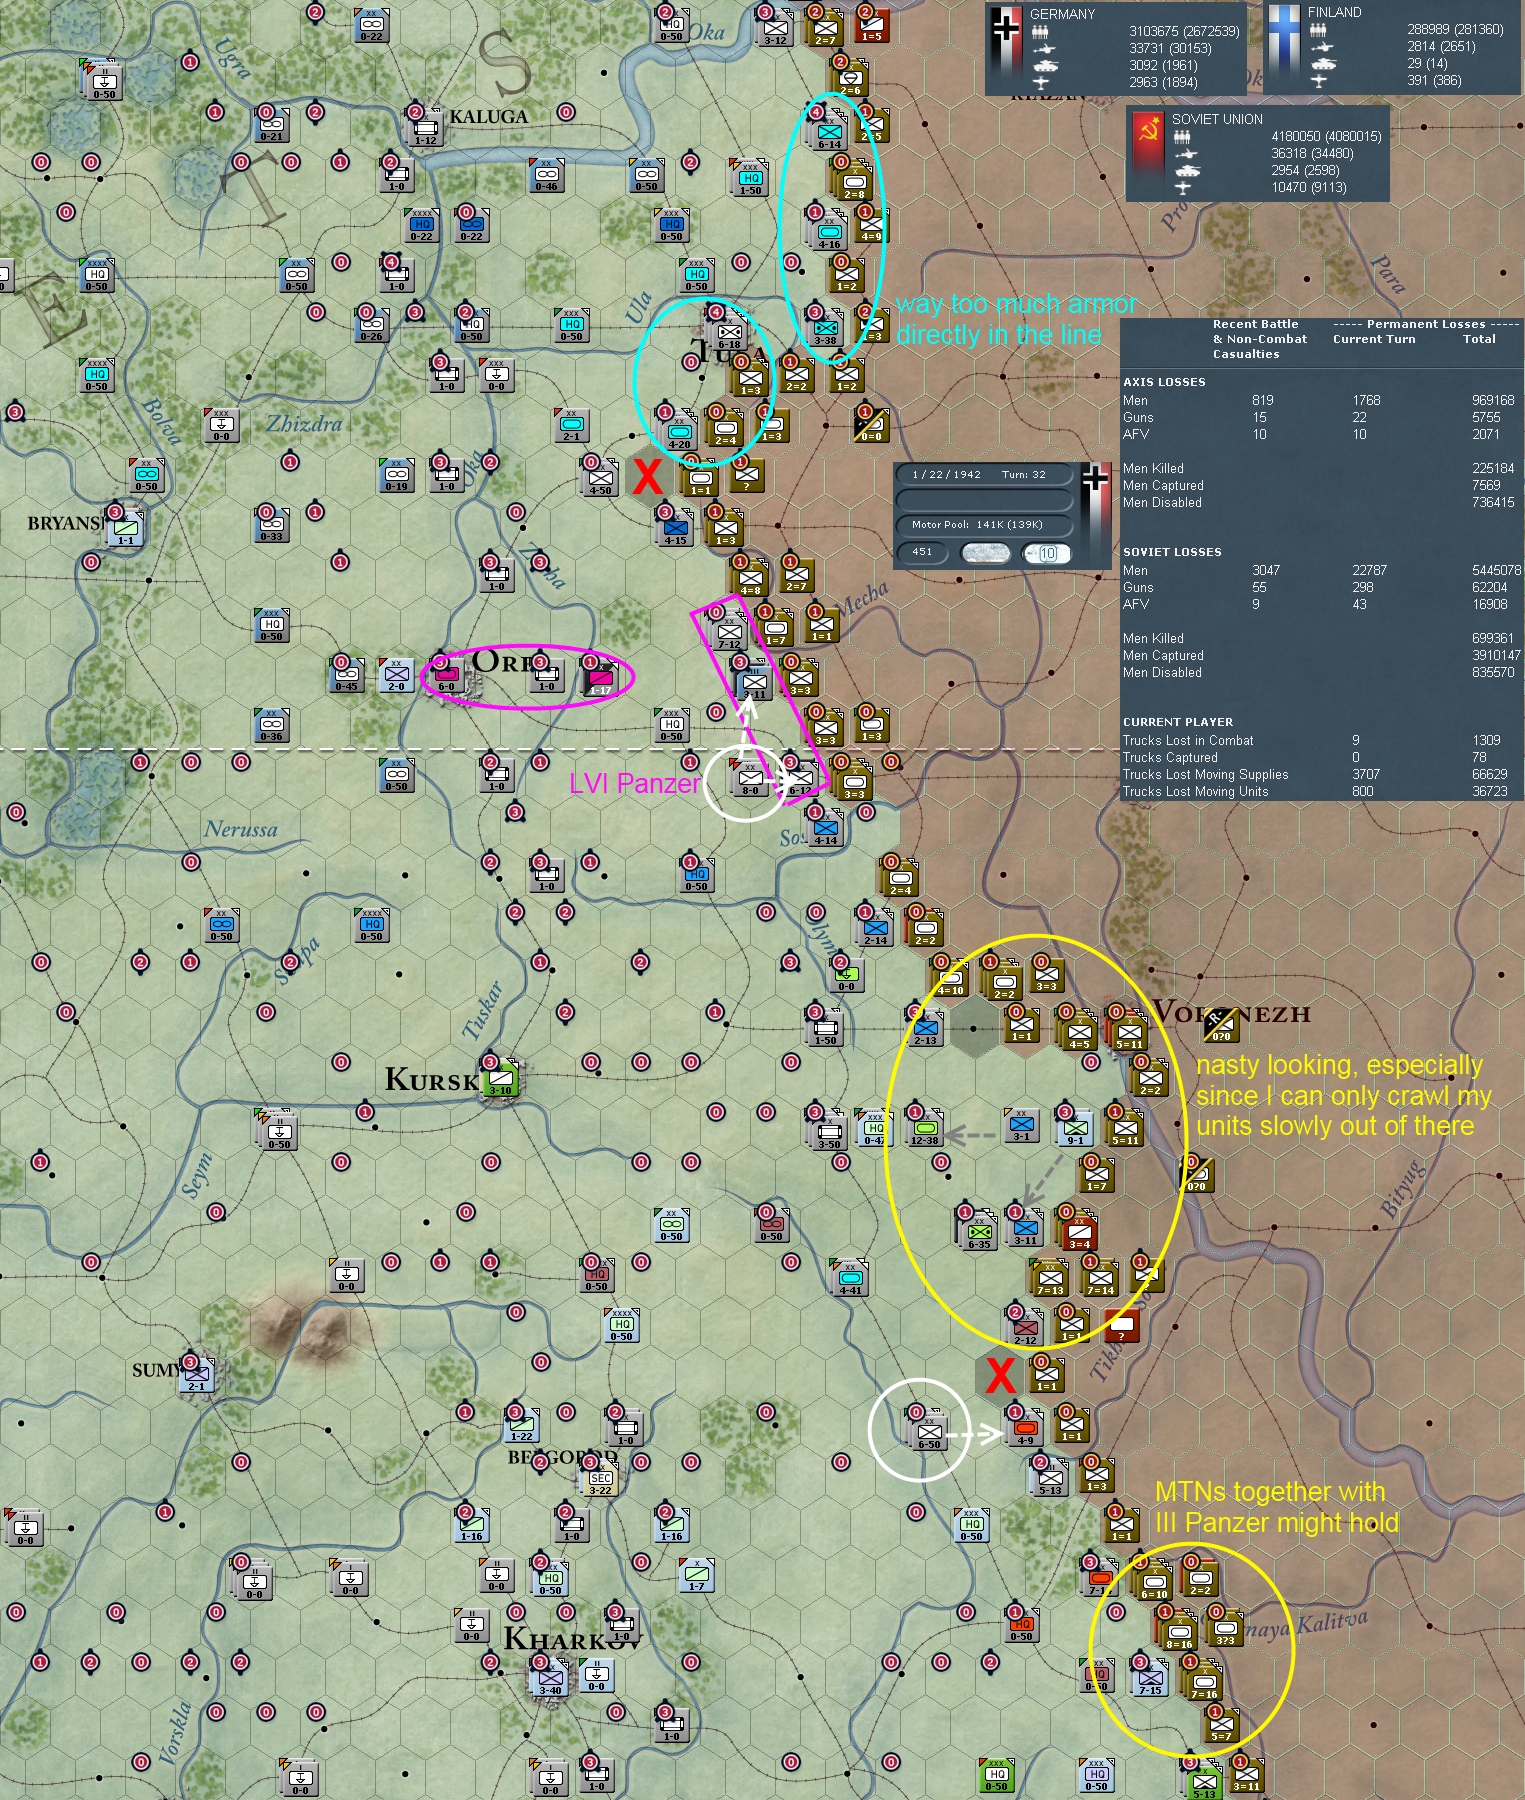
Task: Click the Soviet Men Captured total 3910147
Action: [x=1496, y=655]
